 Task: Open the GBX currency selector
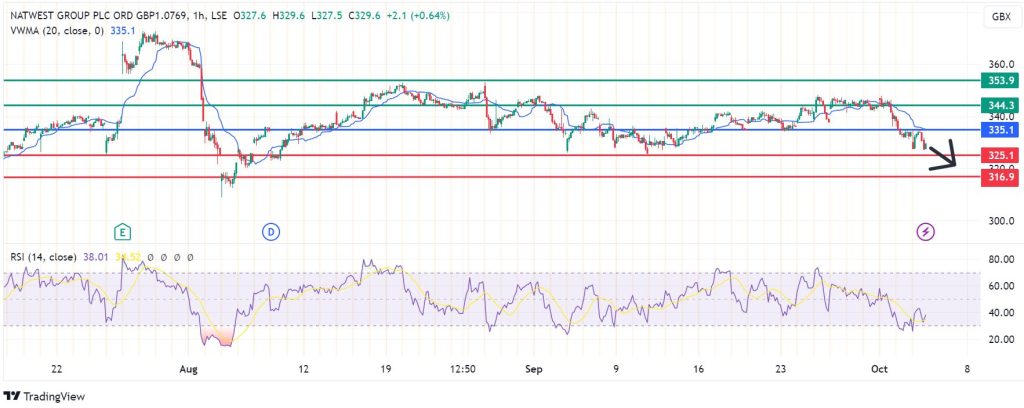point(1002,18)
